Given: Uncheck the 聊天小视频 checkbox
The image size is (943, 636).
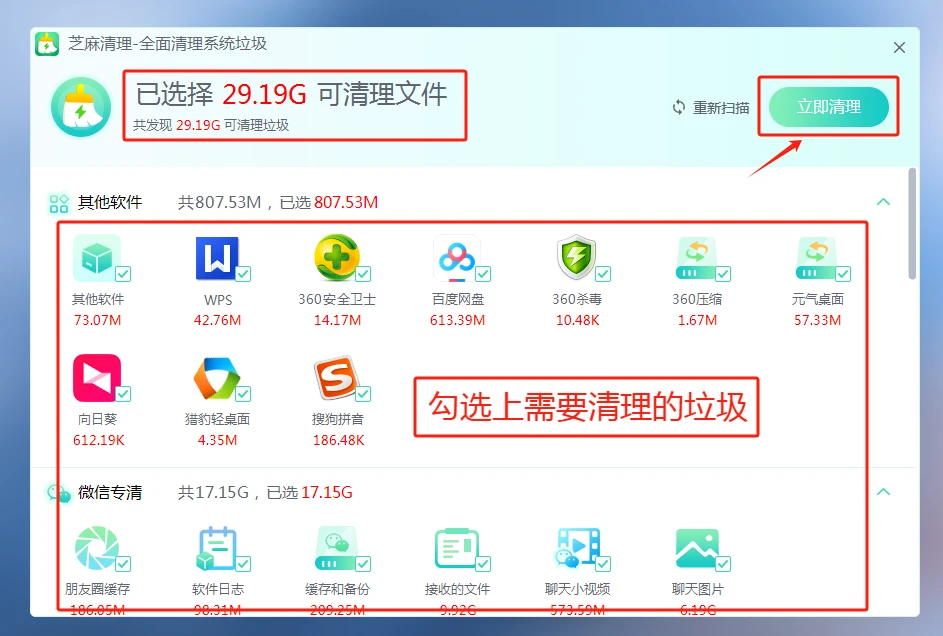Looking at the screenshot, I should (x=603, y=564).
